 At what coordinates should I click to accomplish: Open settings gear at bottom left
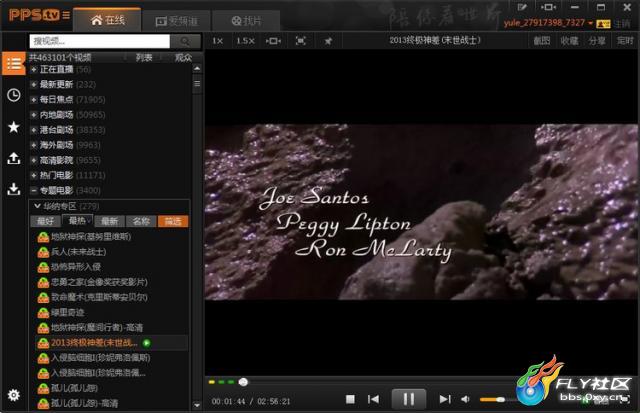click(14, 395)
